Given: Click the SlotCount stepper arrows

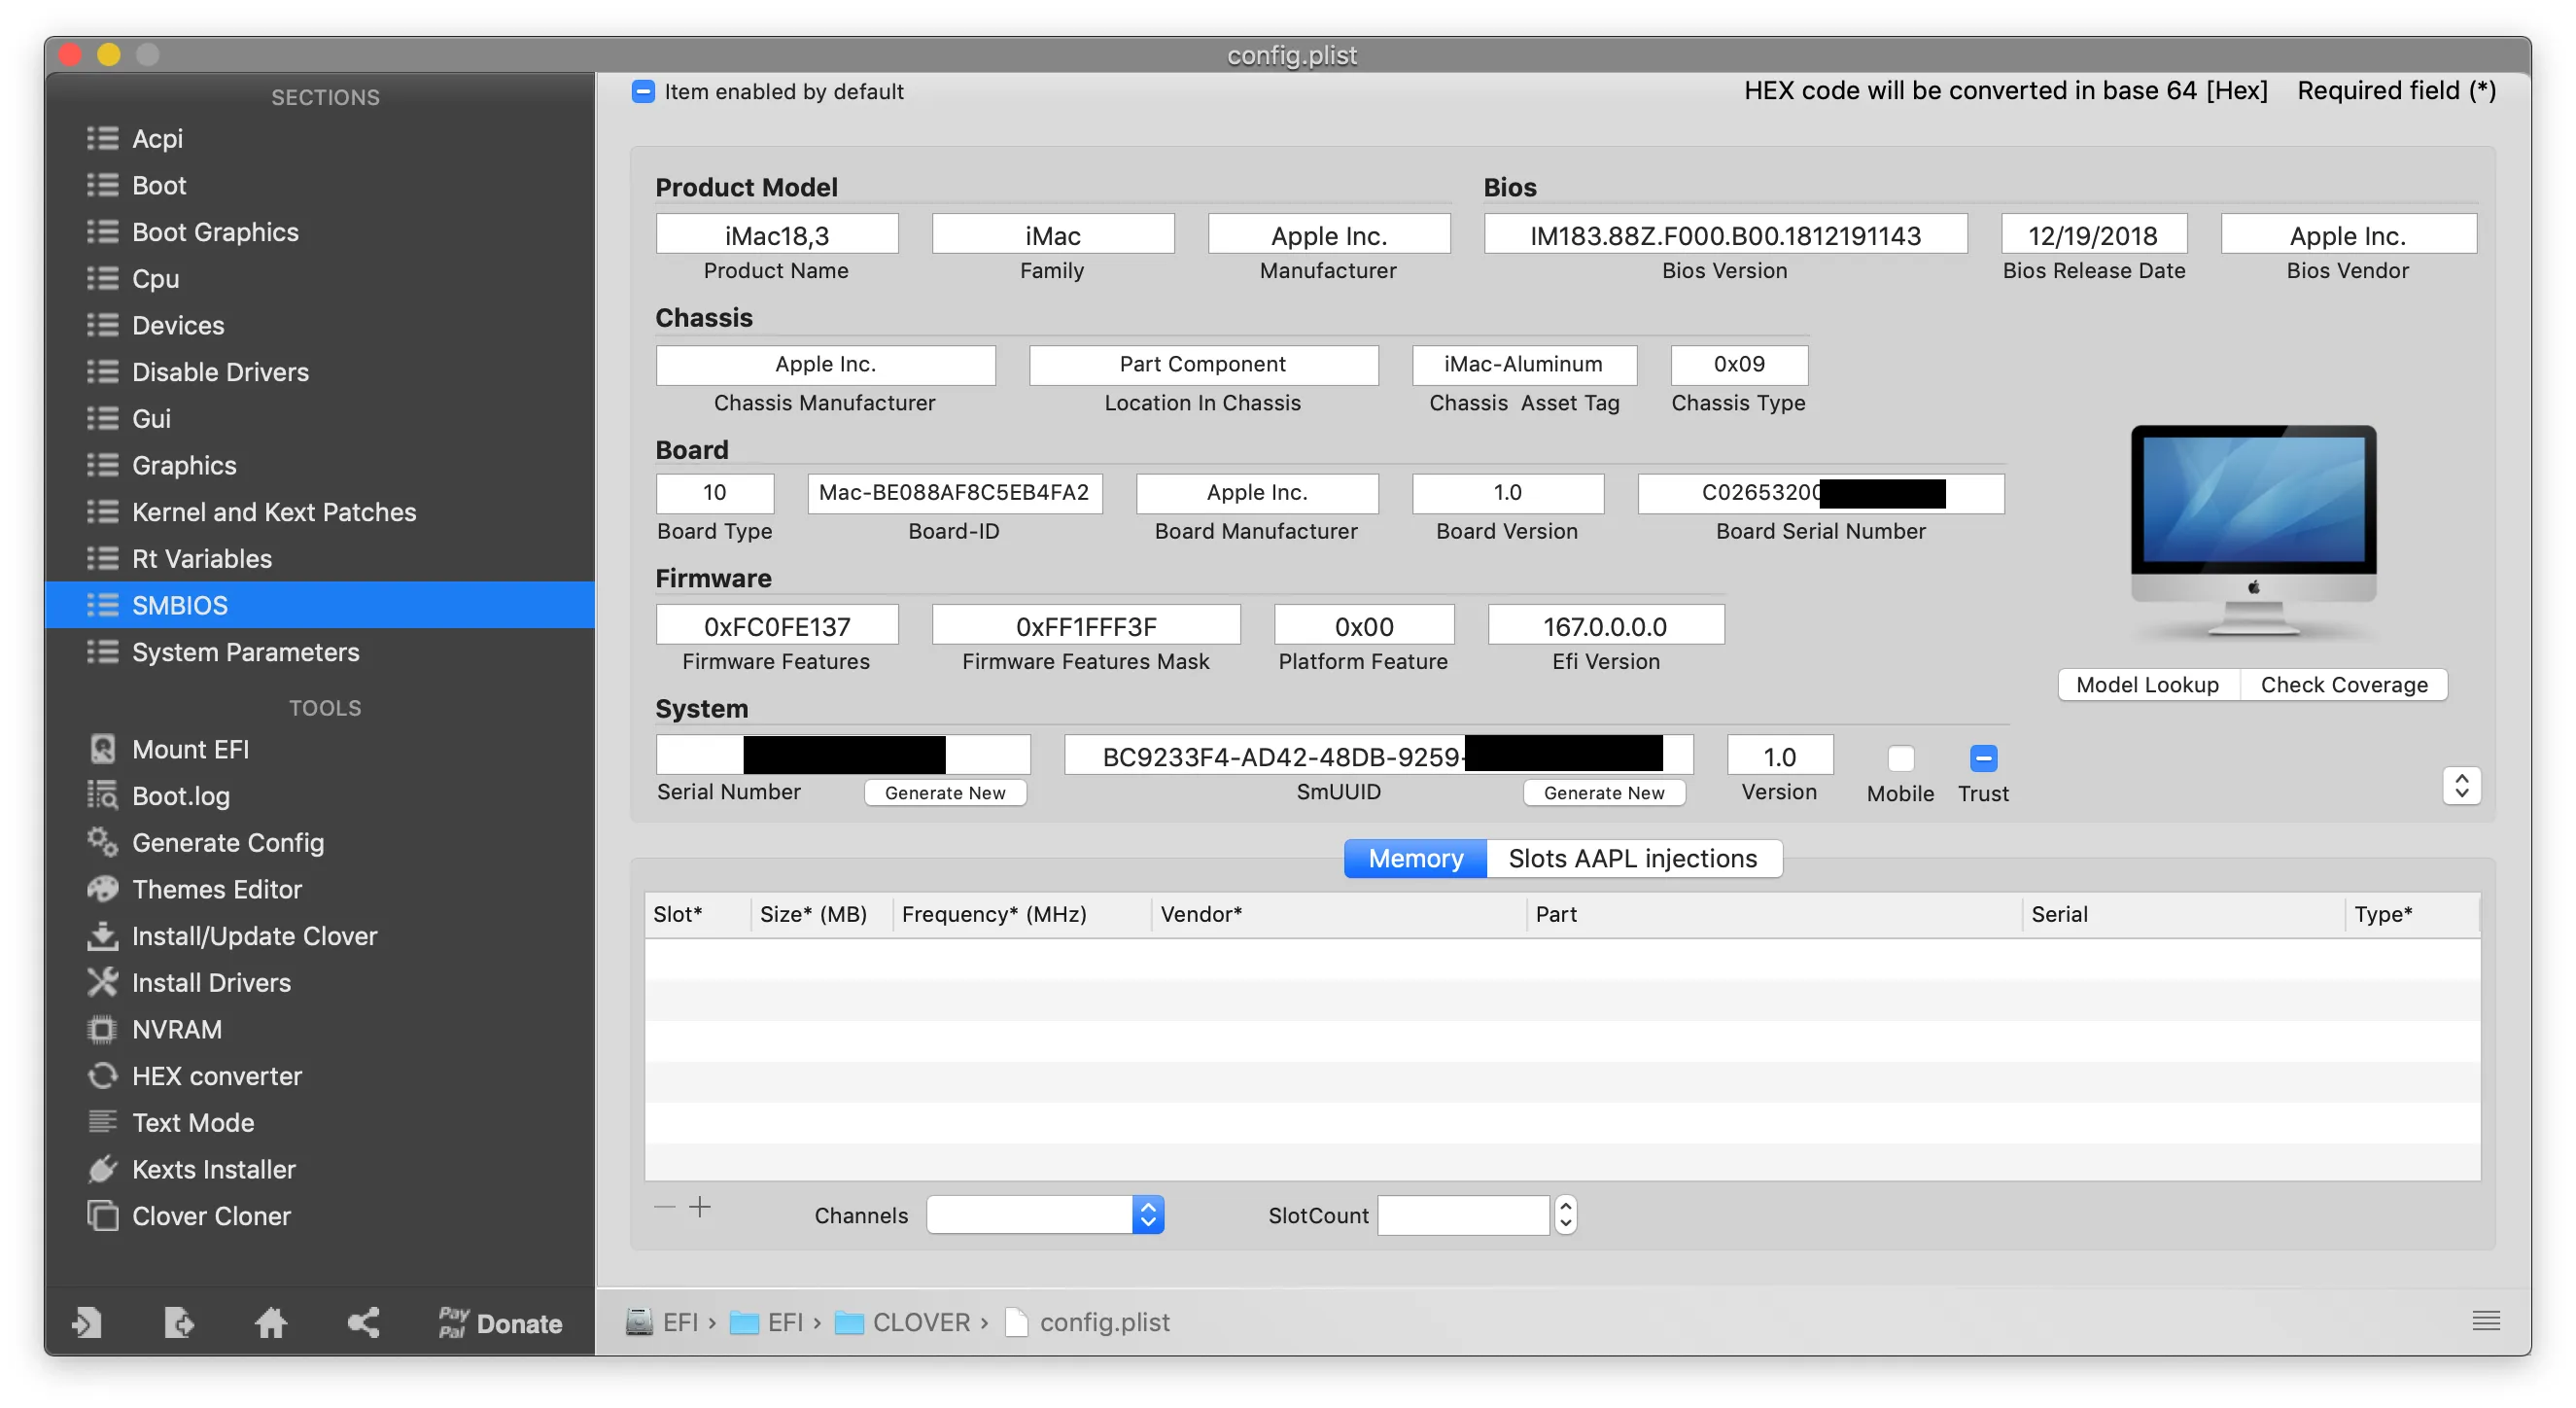Looking at the screenshot, I should pyautogui.click(x=1565, y=1215).
